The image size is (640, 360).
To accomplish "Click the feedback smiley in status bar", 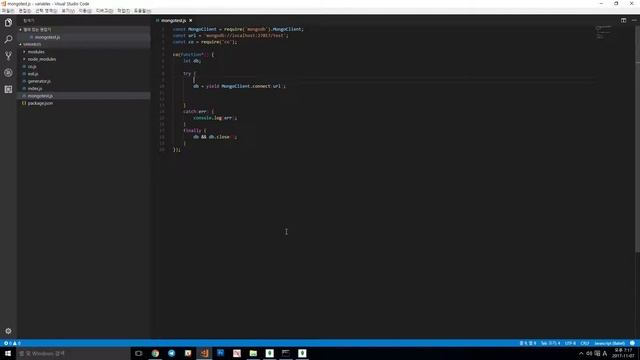I will tap(632, 343).
